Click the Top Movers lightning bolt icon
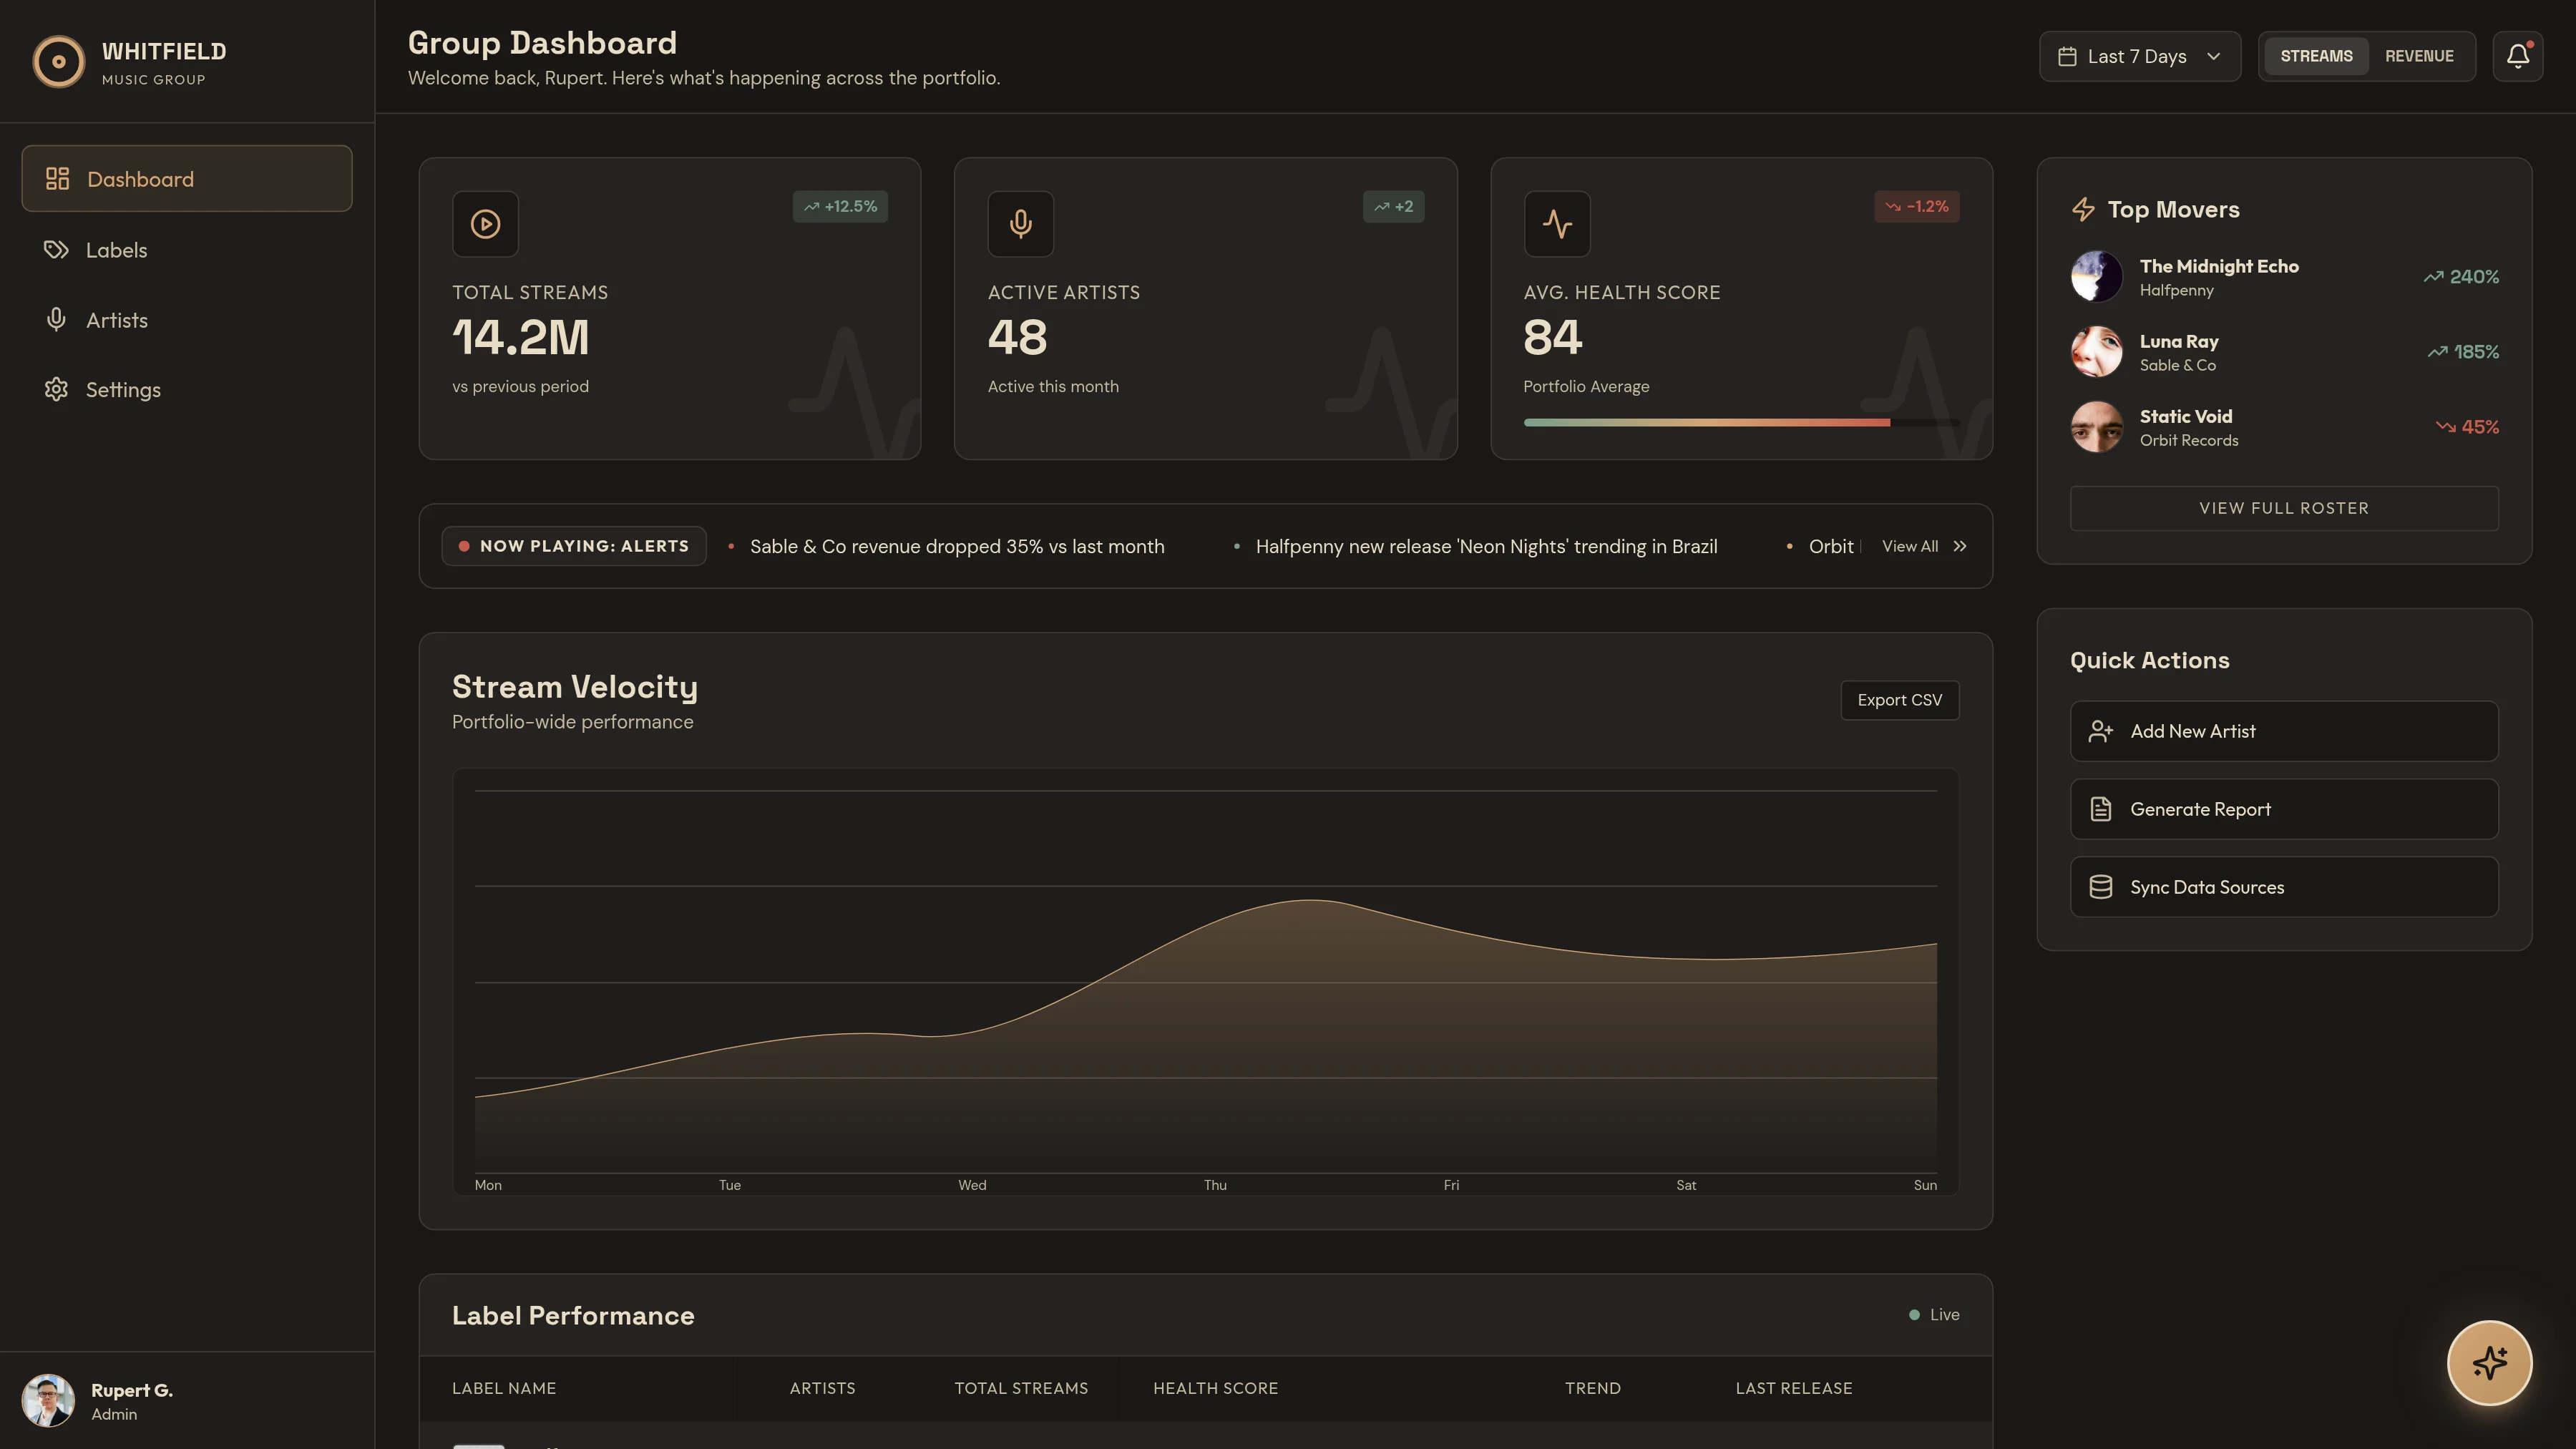This screenshot has width=2576, height=1449. pos(2084,209)
